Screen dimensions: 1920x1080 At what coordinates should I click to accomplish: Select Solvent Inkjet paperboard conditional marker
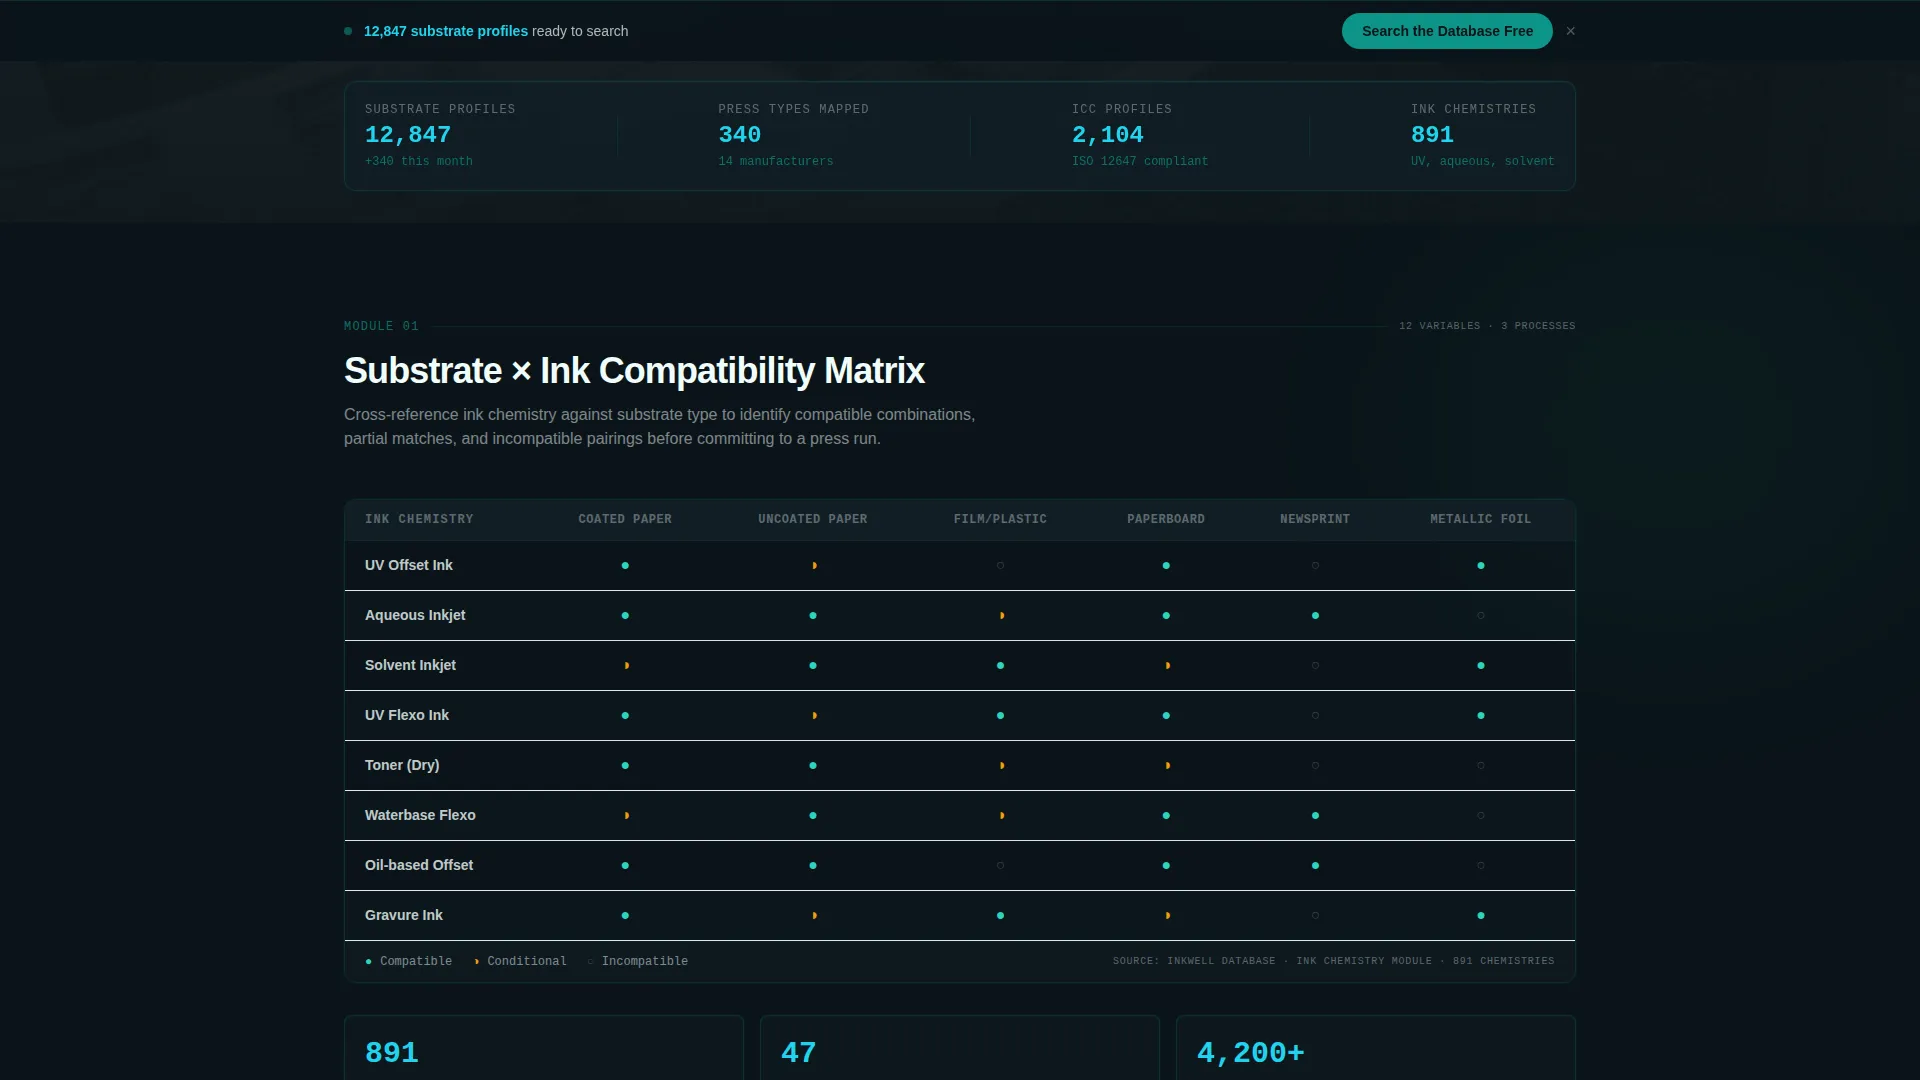(x=1167, y=666)
